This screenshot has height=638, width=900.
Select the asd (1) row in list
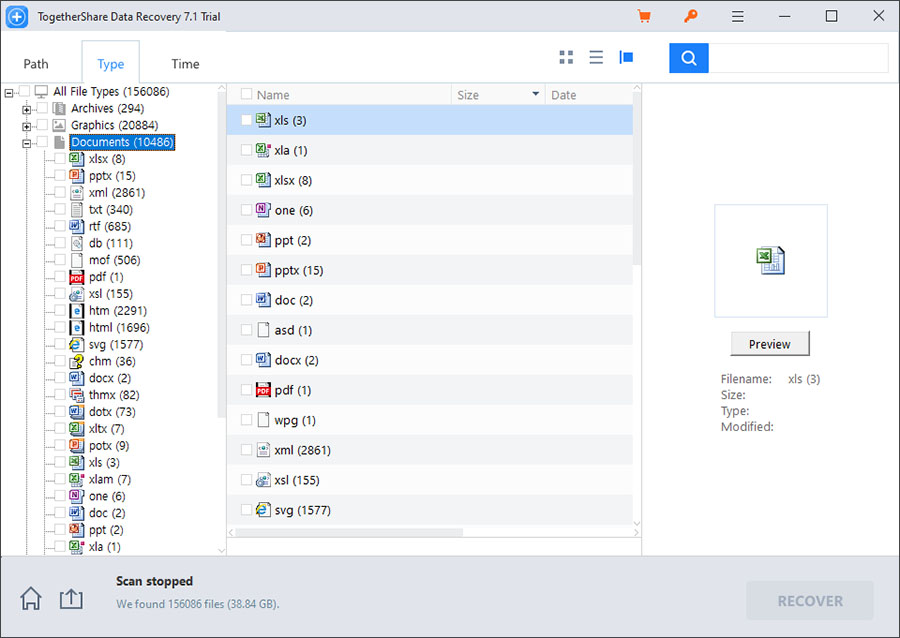[x=429, y=330]
